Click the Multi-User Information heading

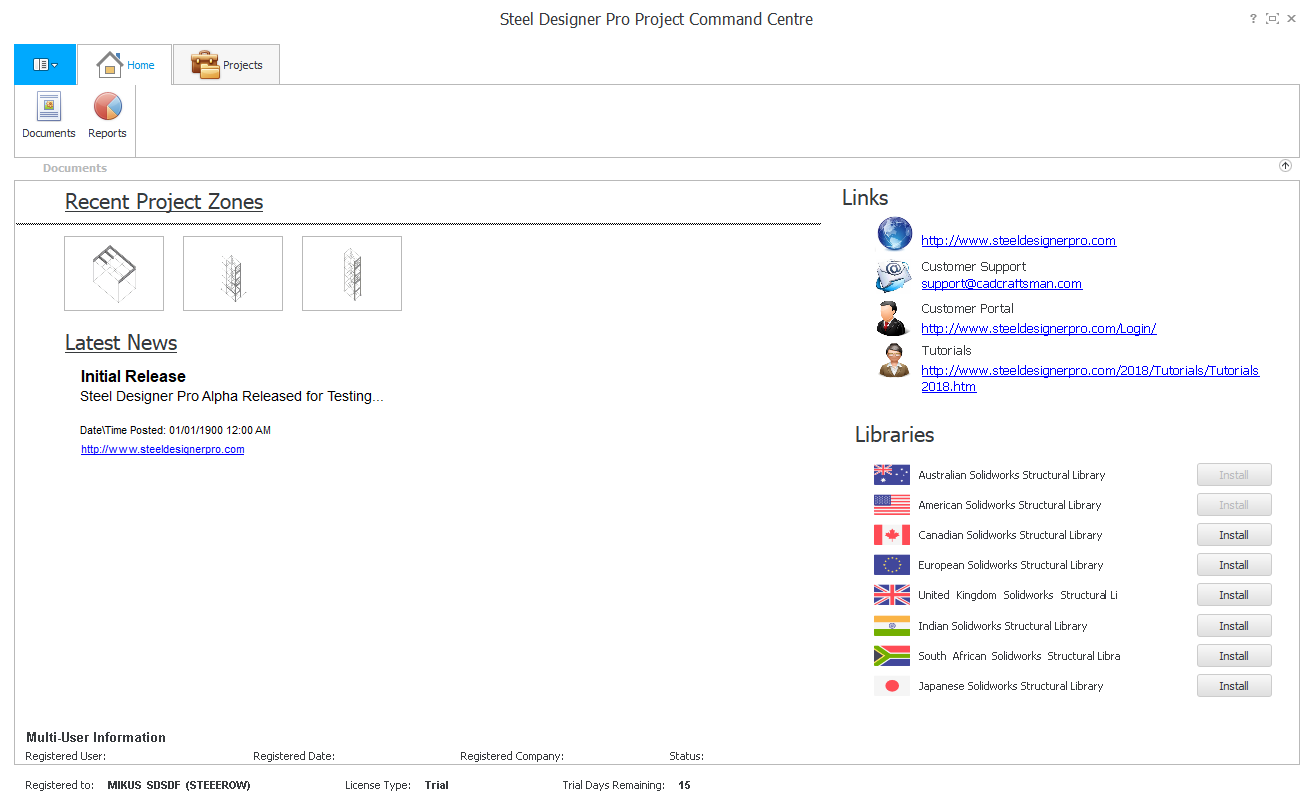point(96,738)
